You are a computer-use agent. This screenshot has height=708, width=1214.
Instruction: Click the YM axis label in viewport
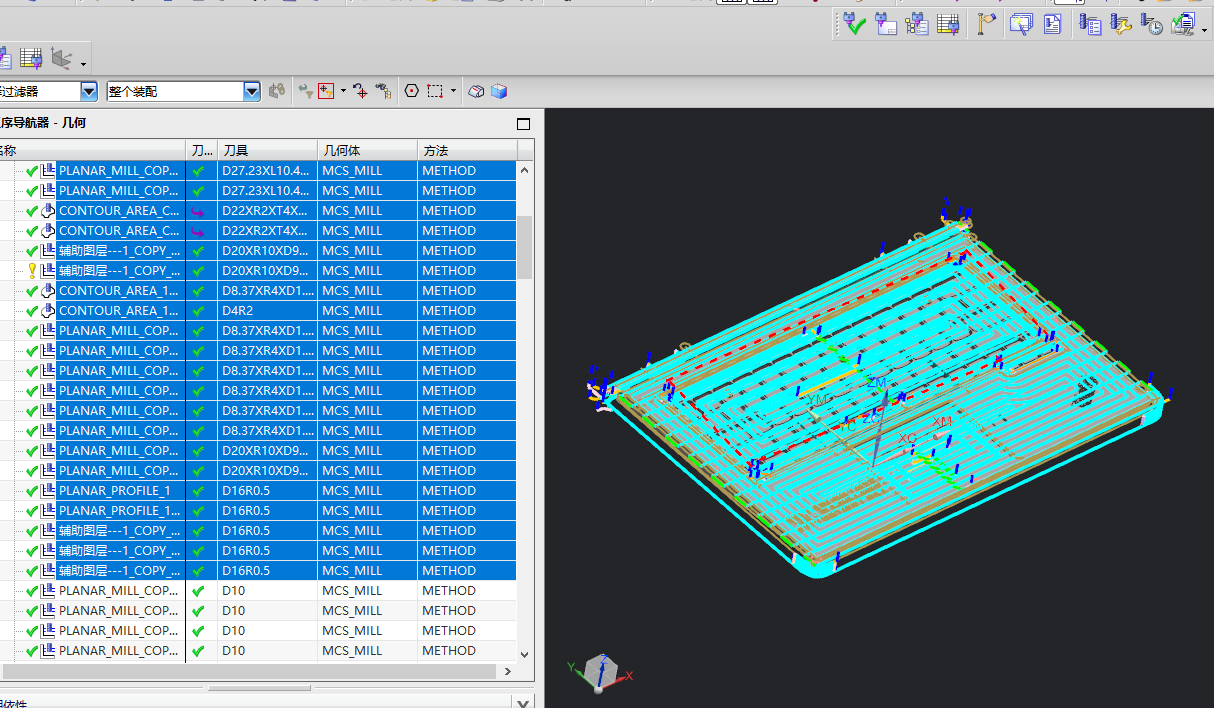[818, 400]
